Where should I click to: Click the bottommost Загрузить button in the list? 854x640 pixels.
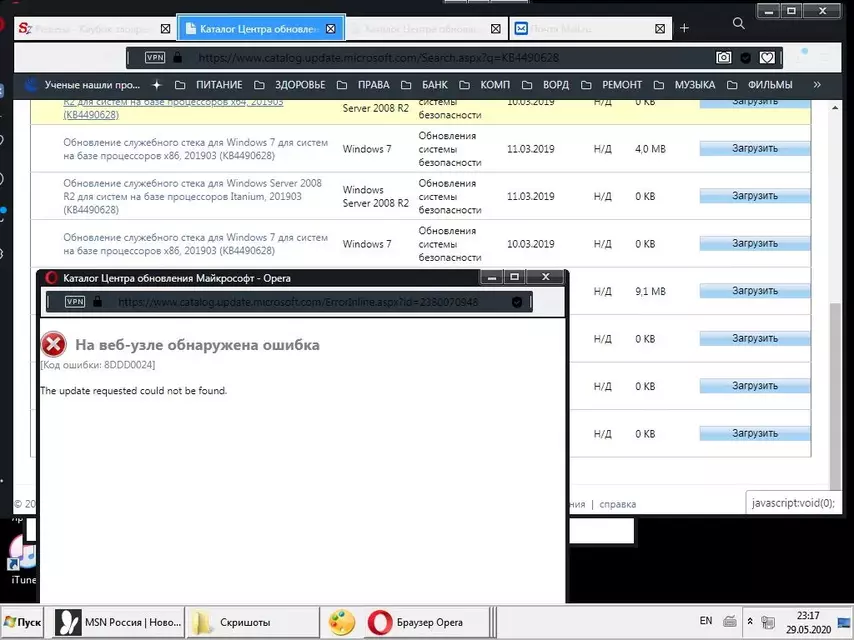coord(755,434)
